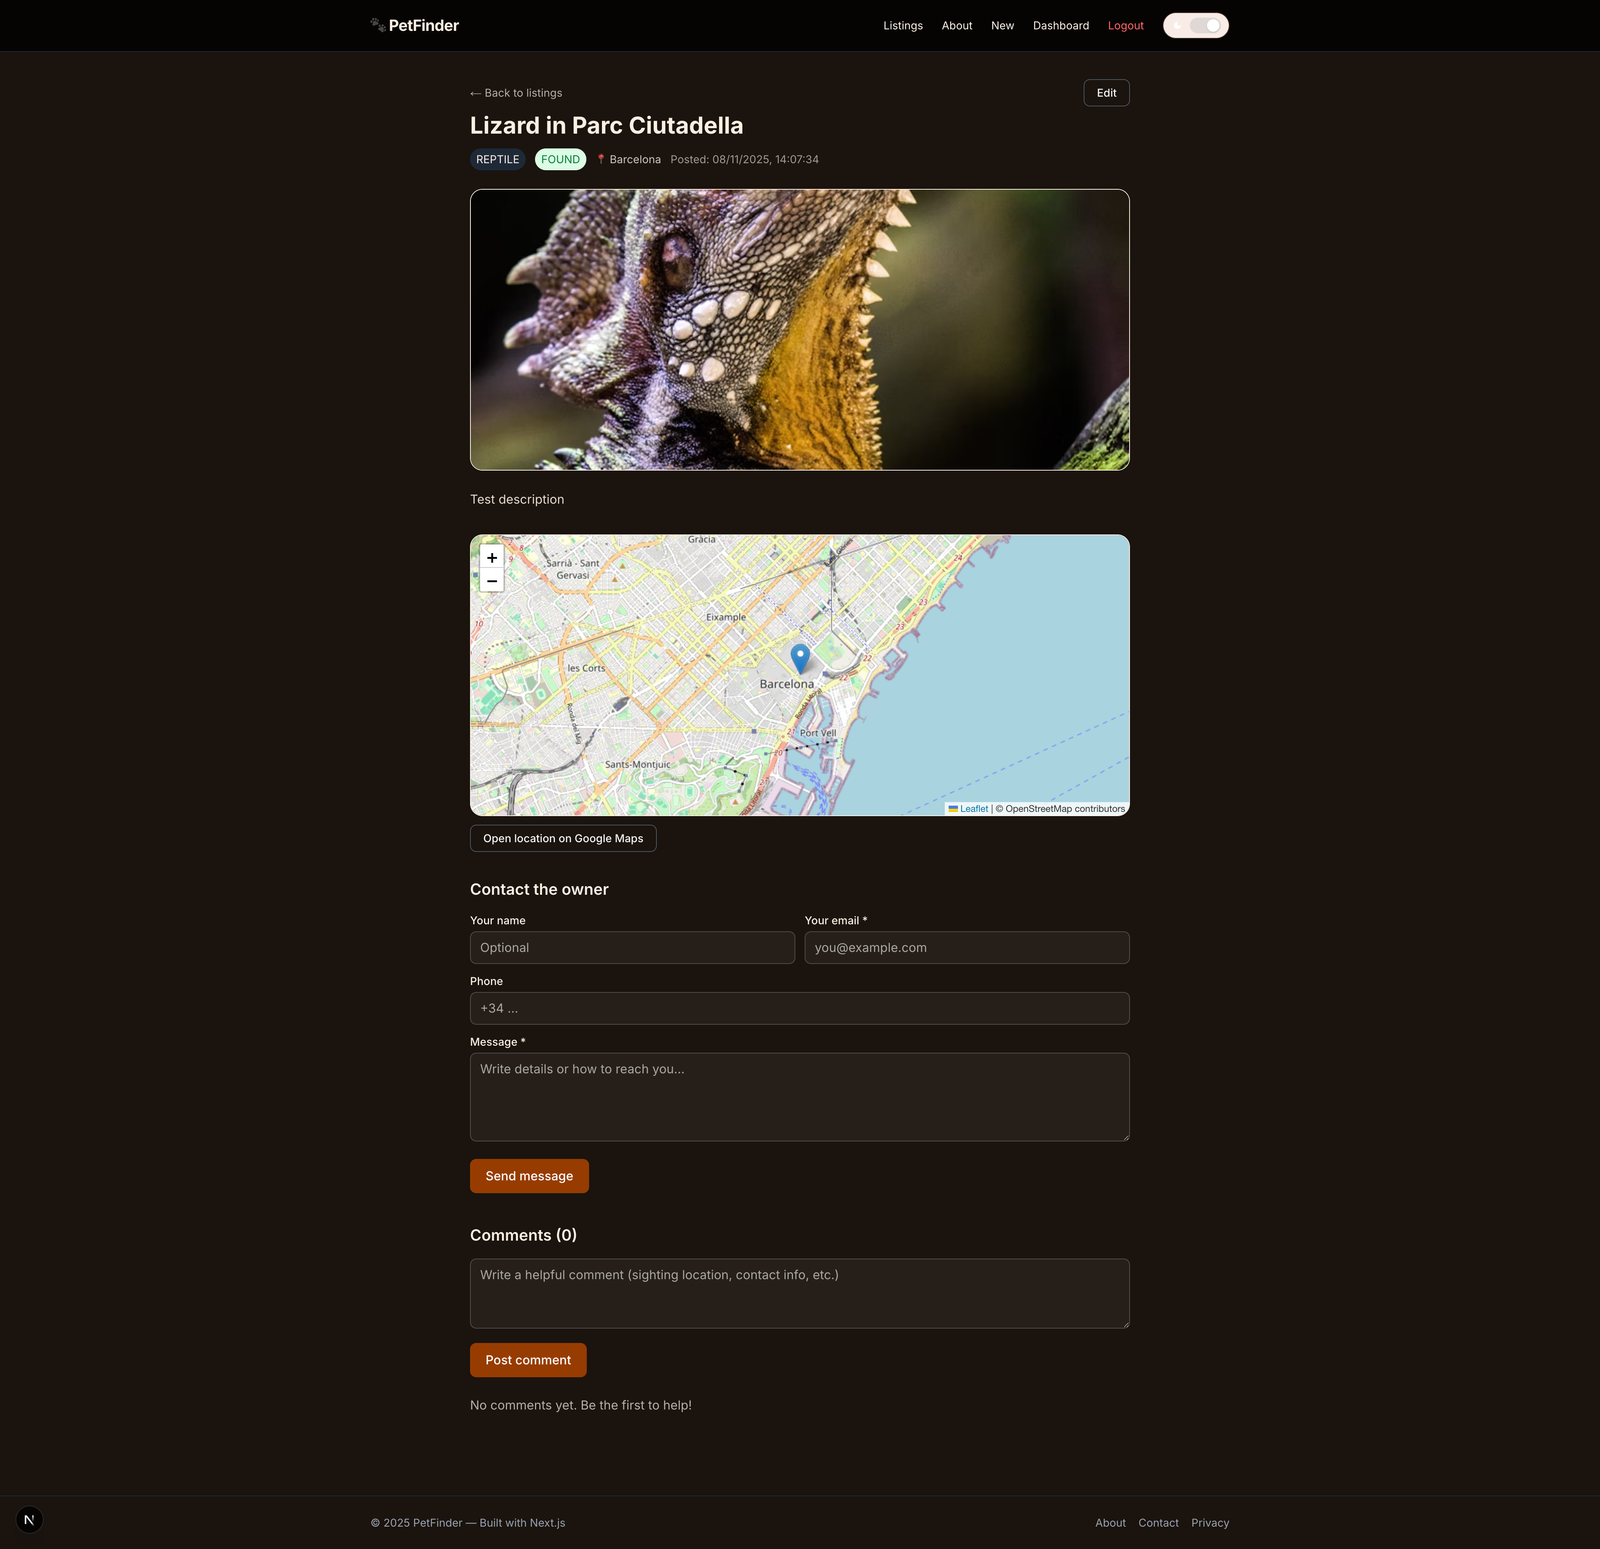Open the Dashboard from the navigation bar
Screen dimensions: 1600x1549
click(x=1060, y=25)
